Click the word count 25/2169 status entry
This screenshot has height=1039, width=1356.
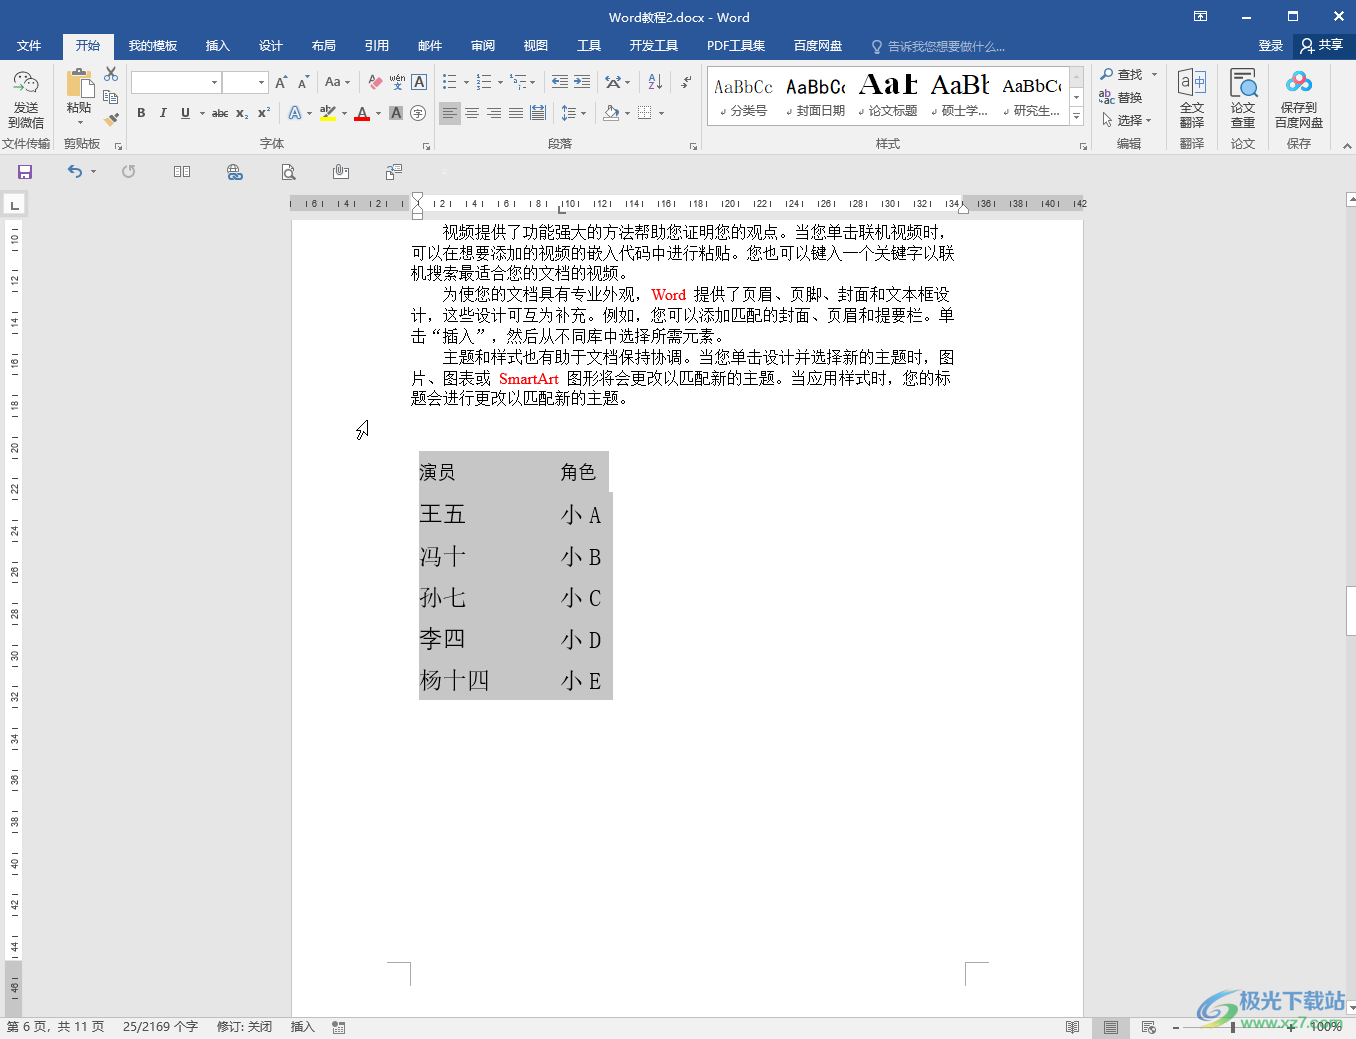point(160,1027)
